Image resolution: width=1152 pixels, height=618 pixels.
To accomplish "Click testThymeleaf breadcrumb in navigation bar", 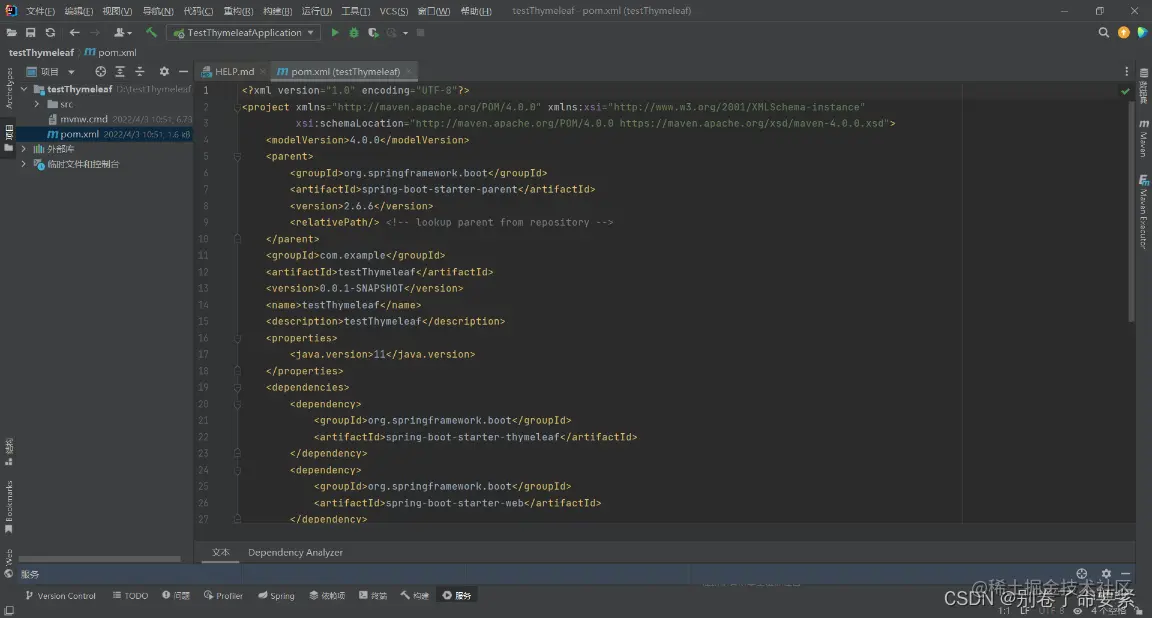I will [x=41, y=52].
